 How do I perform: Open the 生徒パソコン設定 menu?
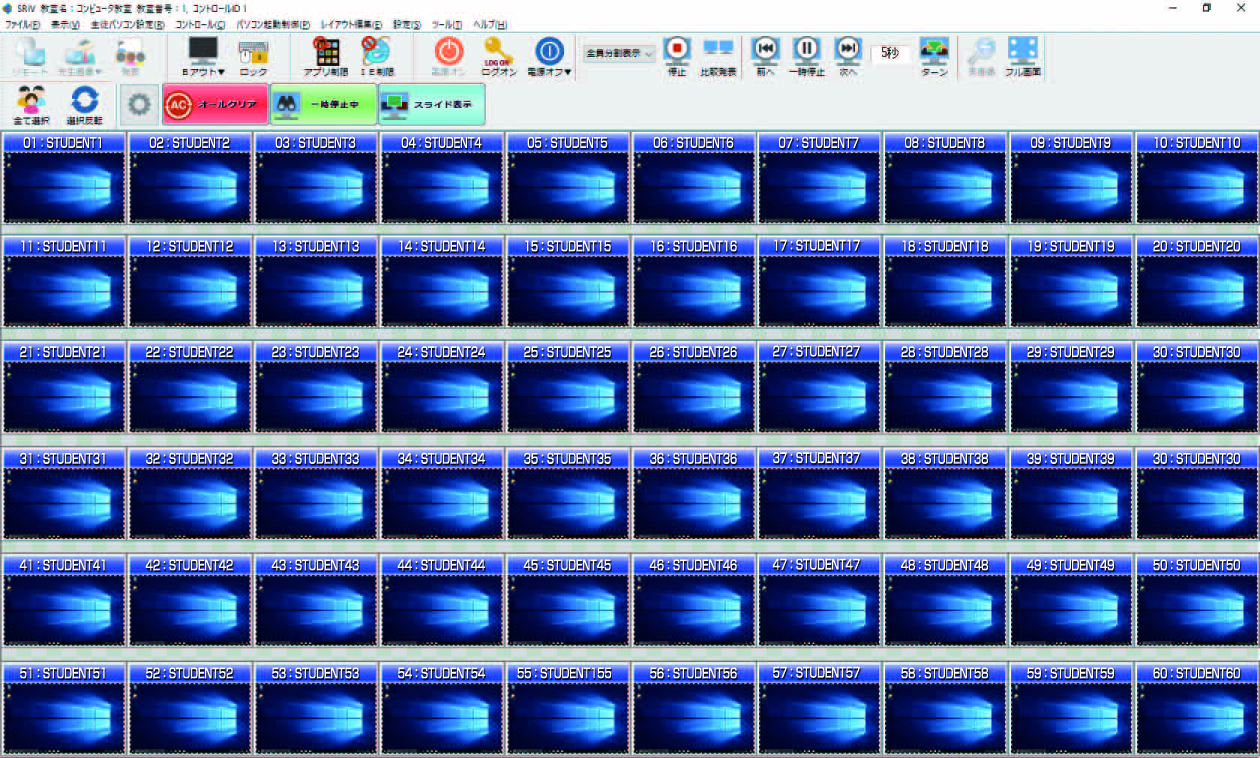tap(127, 24)
